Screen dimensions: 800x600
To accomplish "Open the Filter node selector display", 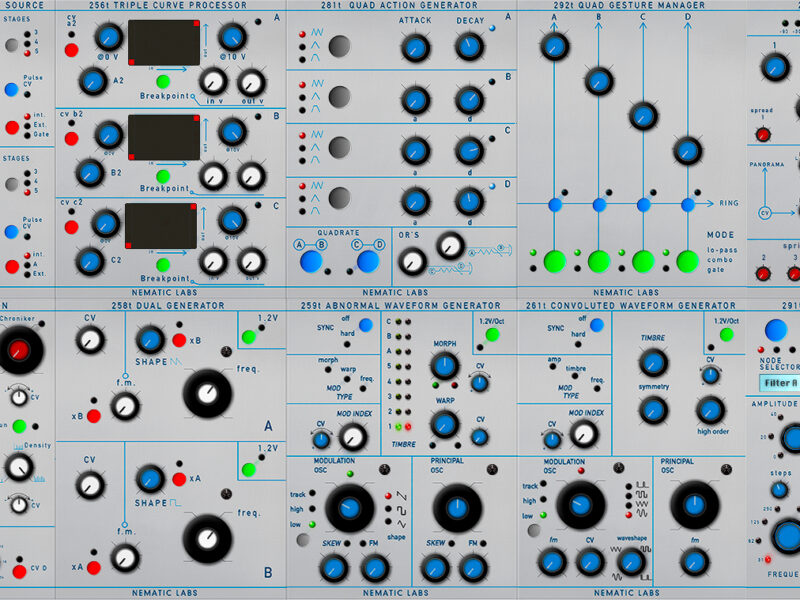I will 779,382.
